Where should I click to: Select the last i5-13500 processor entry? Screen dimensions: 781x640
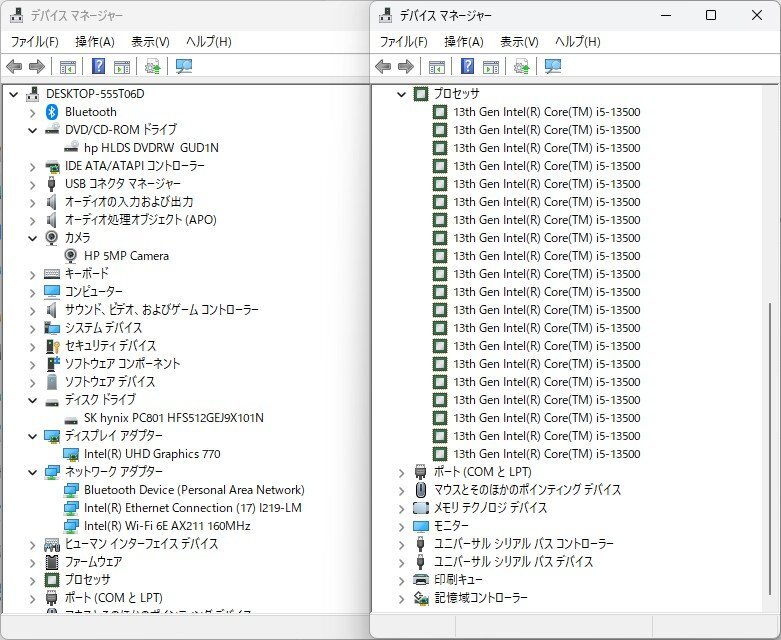click(546, 454)
